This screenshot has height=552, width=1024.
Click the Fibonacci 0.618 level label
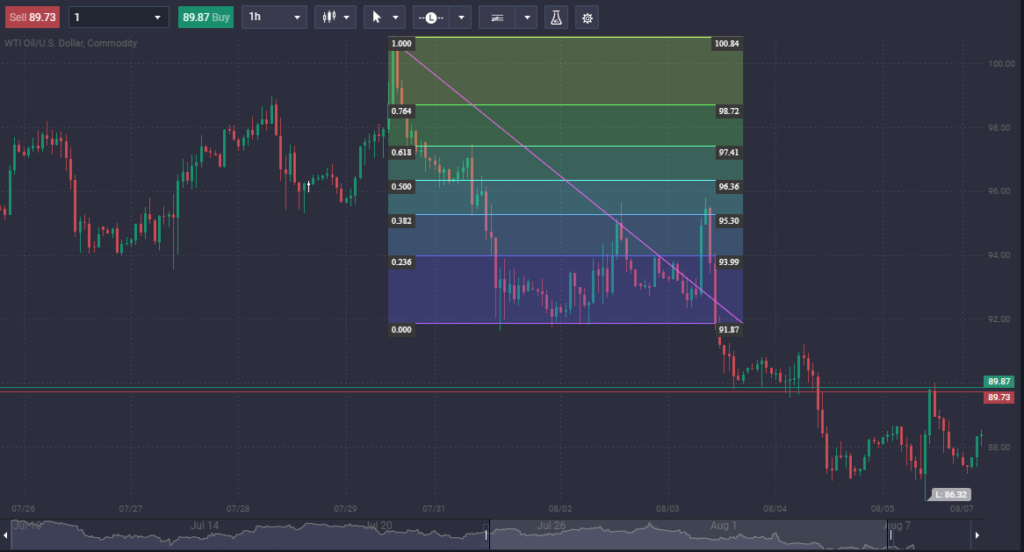click(x=401, y=151)
